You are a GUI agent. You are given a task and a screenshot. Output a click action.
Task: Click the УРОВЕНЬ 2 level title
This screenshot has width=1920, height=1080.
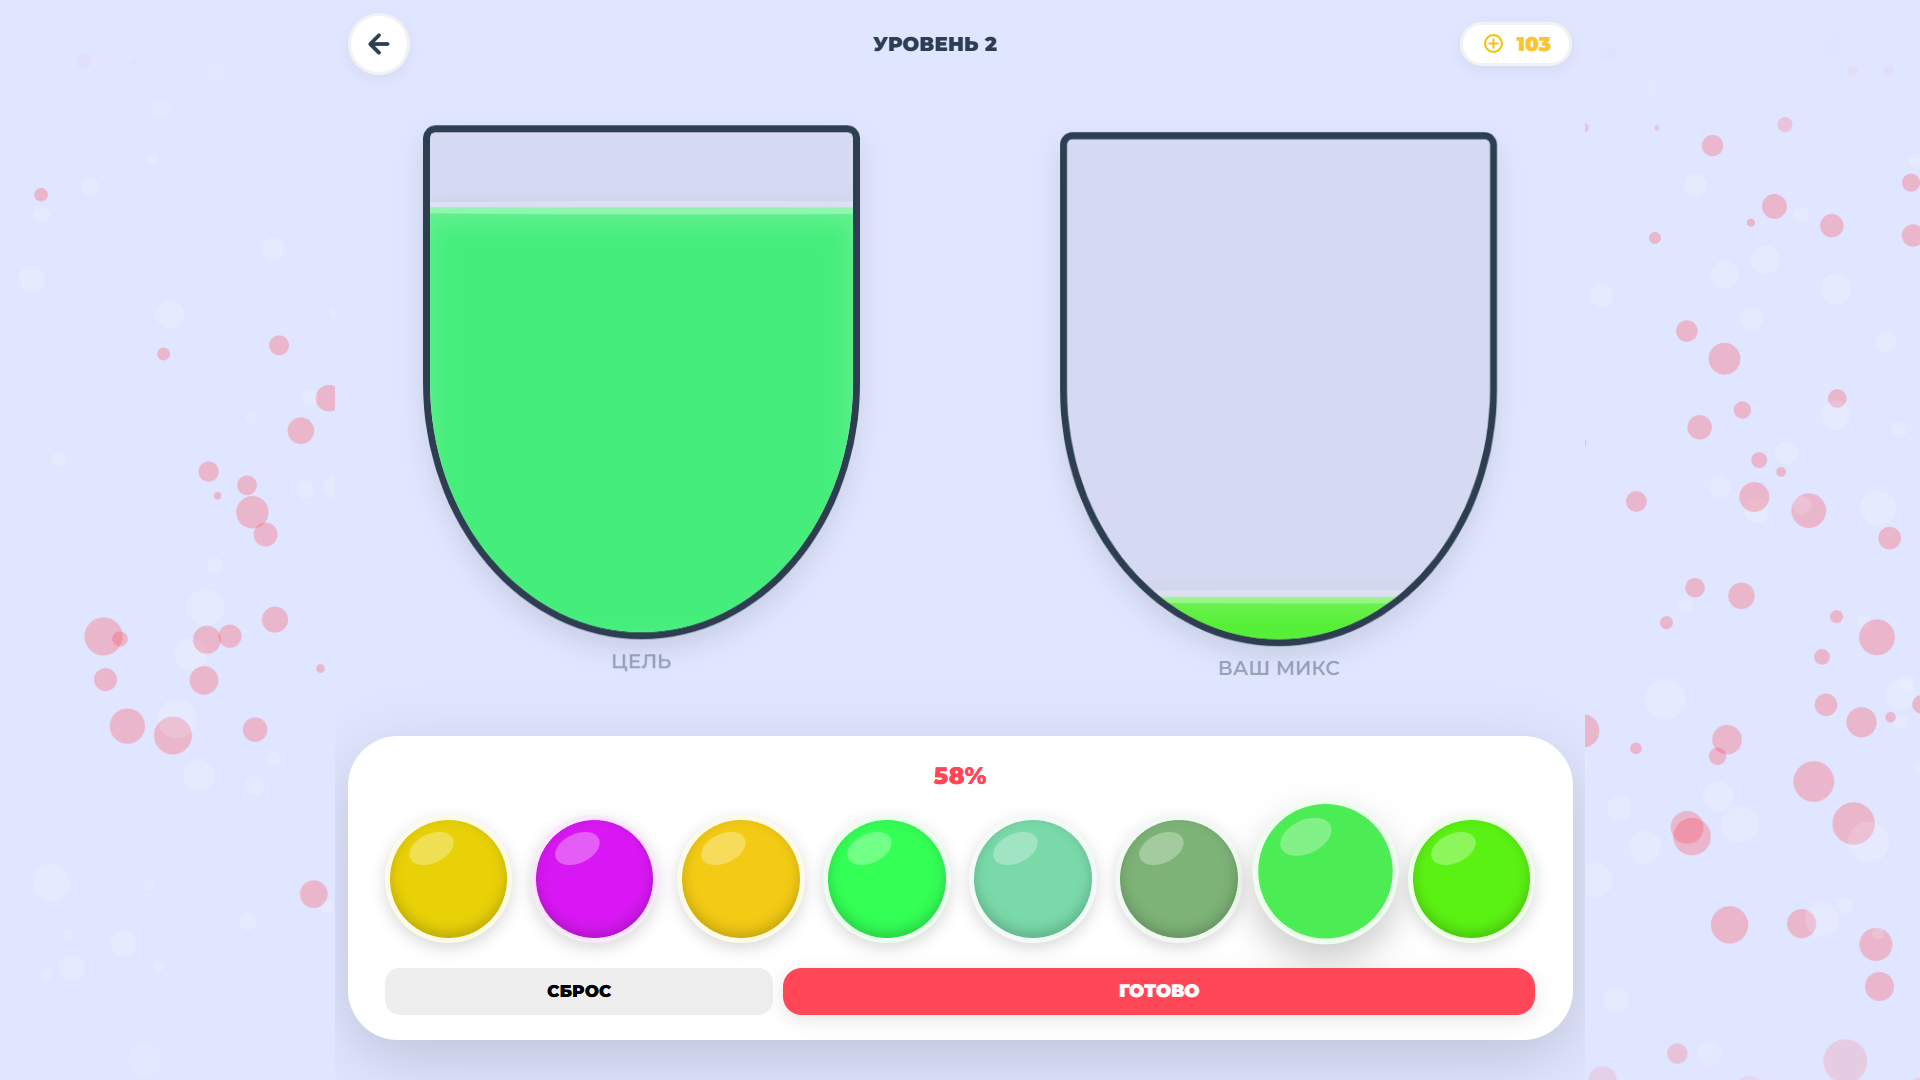click(934, 44)
